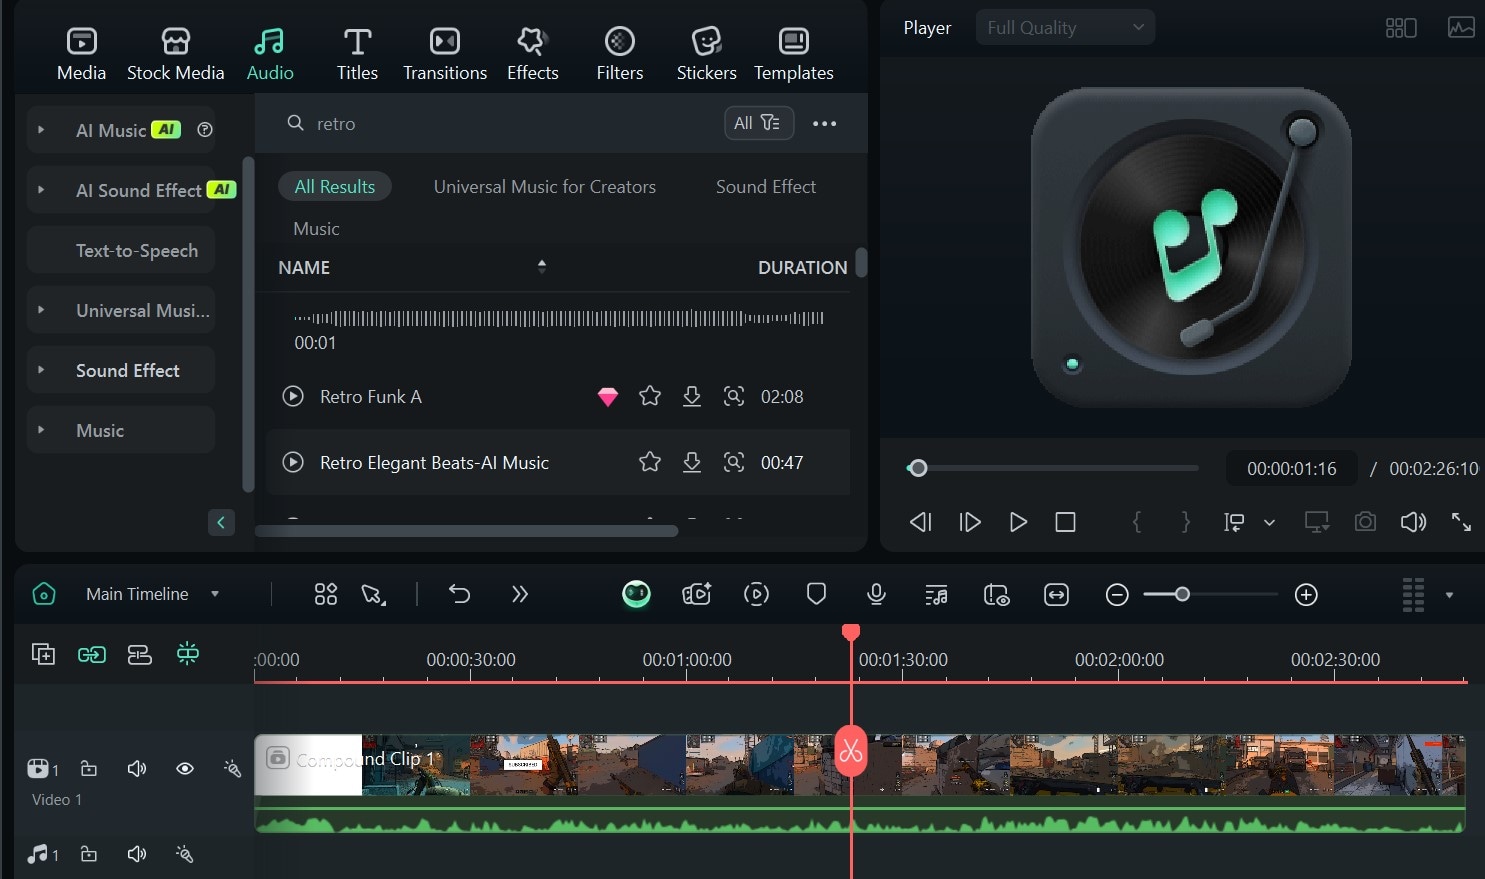Open AI Music help info icon
This screenshot has height=879, width=1485.
coord(205,130)
